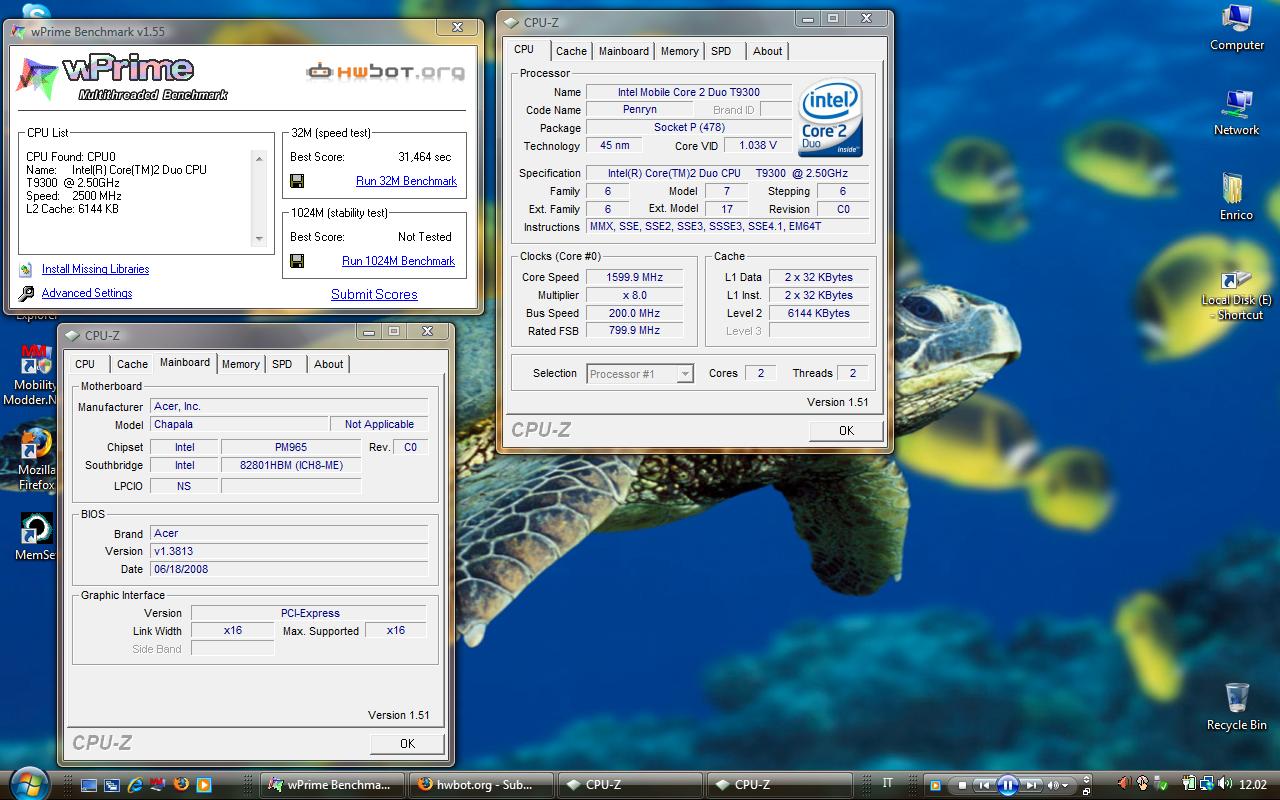Image resolution: width=1280 pixels, height=800 pixels.
Task: Click the network connection tray icon
Action: click(1209, 784)
